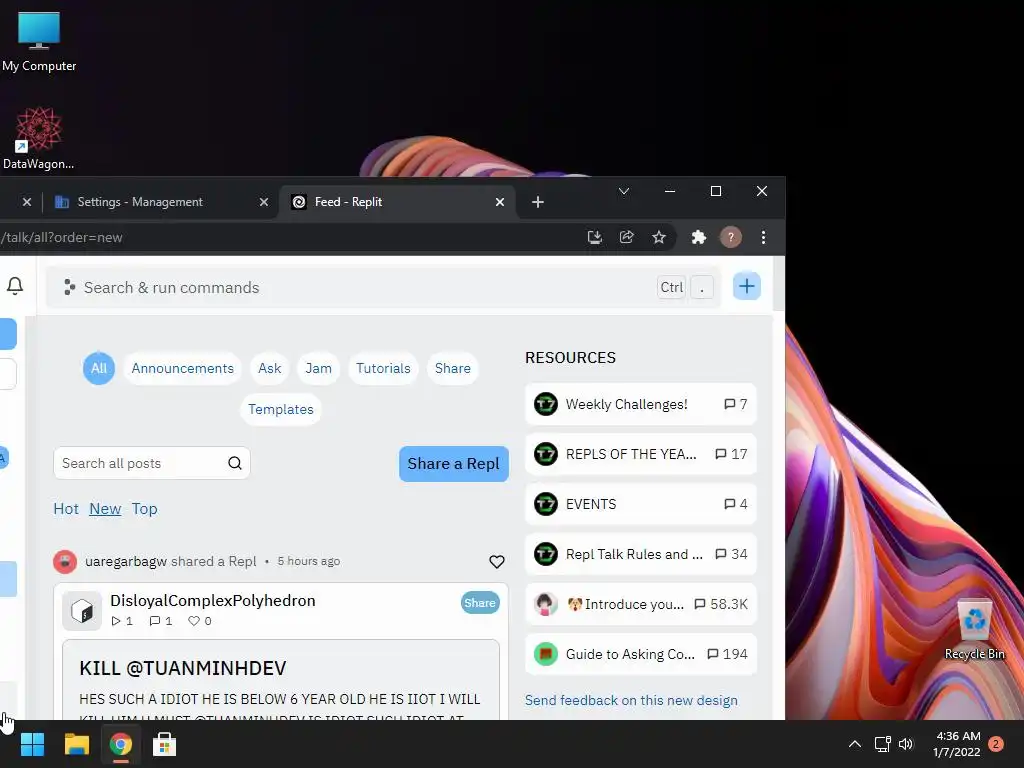This screenshot has height=768, width=1024.
Task: Open File Explorer from taskbar
Action: pyautogui.click(x=76, y=744)
